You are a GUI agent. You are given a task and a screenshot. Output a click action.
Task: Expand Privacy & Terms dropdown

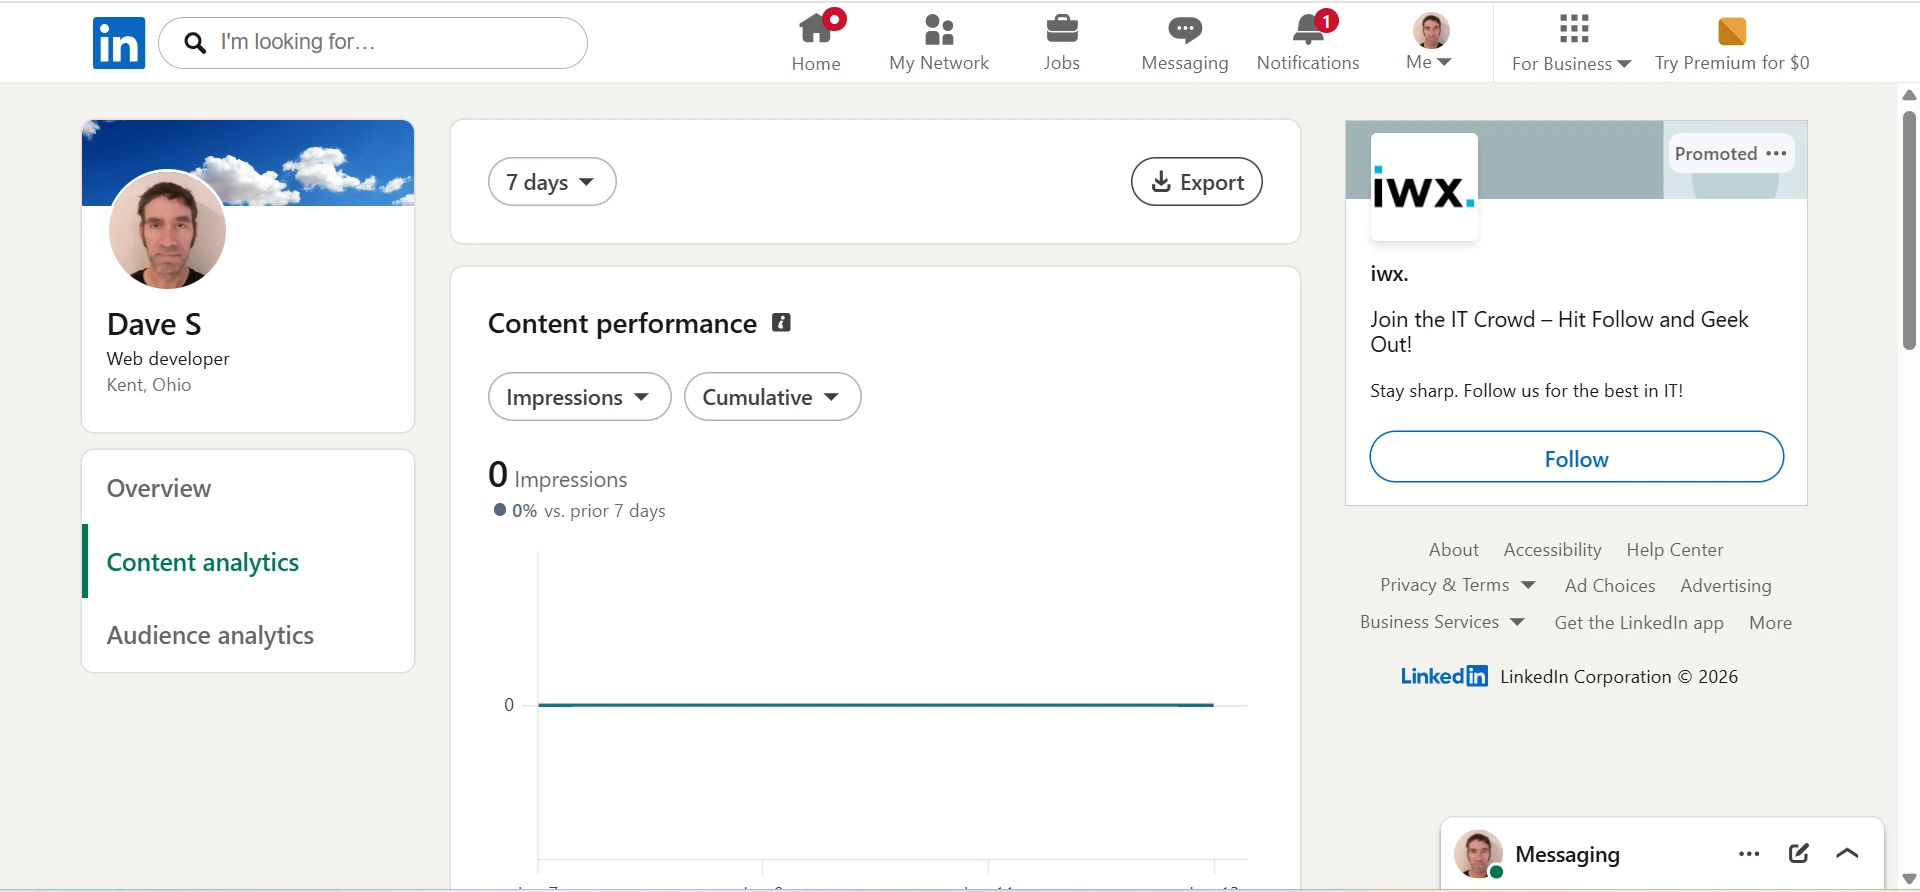[x=1457, y=585]
